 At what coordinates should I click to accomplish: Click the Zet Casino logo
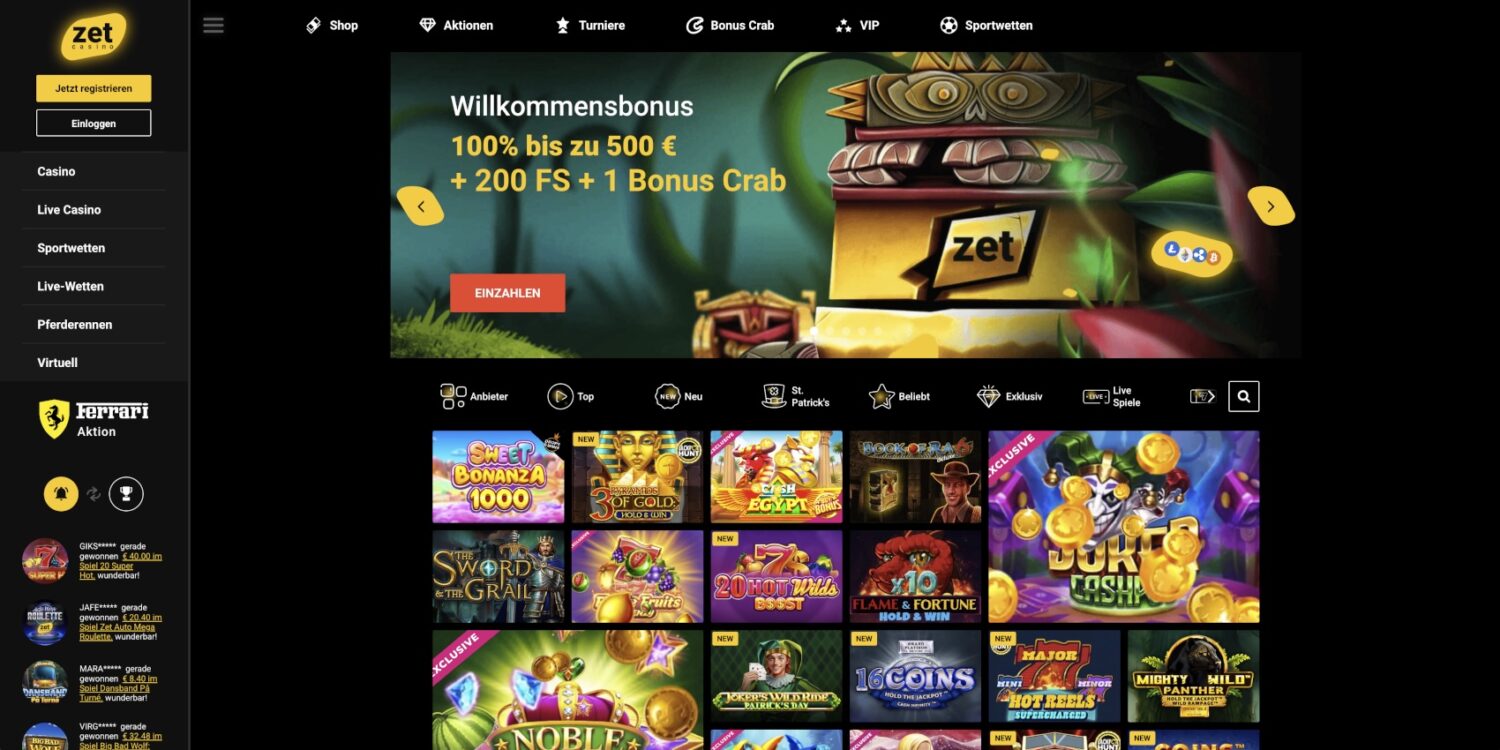[x=94, y=36]
